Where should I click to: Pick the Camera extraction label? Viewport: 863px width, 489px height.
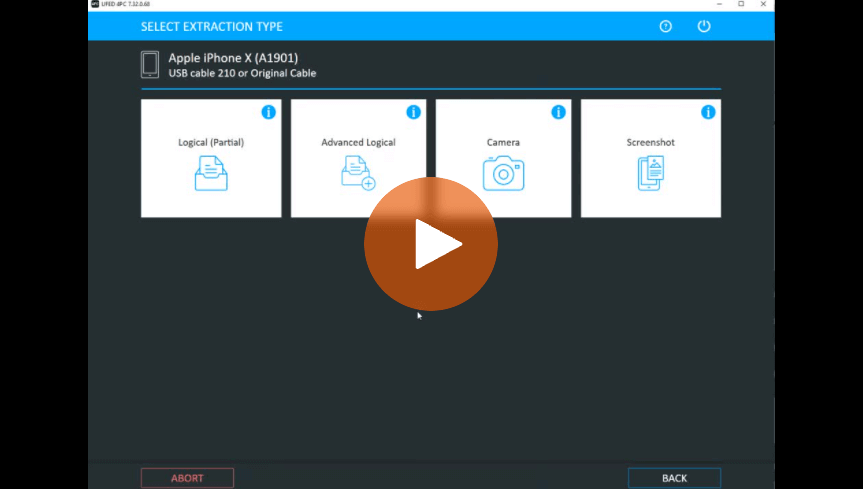[x=503, y=142]
